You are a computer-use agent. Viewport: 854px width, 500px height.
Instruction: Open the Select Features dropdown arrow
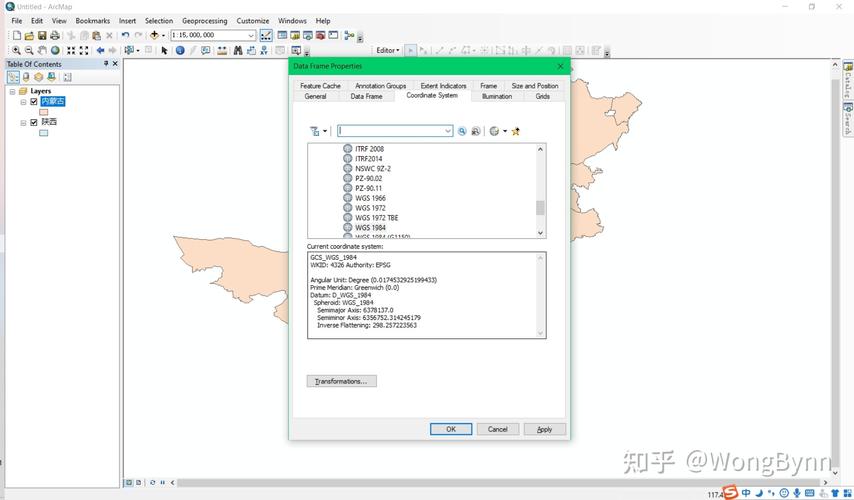pyautogui.click(x=138, y=50)
